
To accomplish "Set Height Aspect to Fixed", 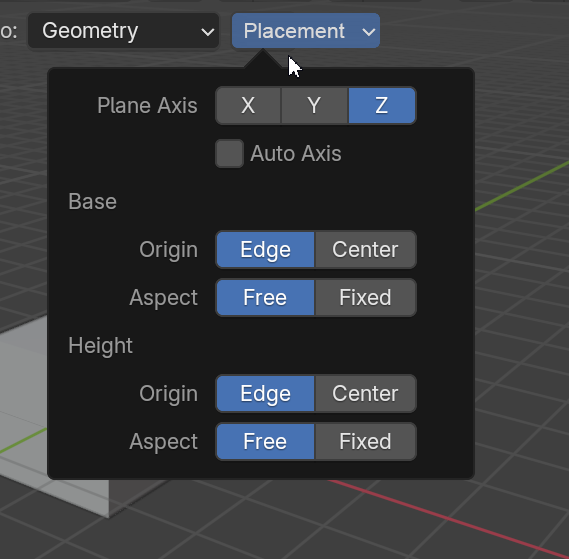I will [x=365, y=442].
